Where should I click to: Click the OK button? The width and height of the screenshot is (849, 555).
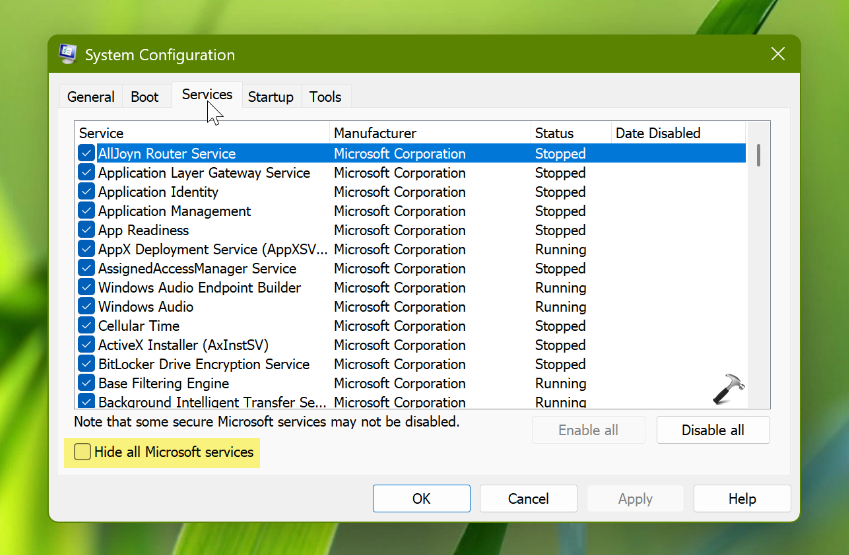421,498
